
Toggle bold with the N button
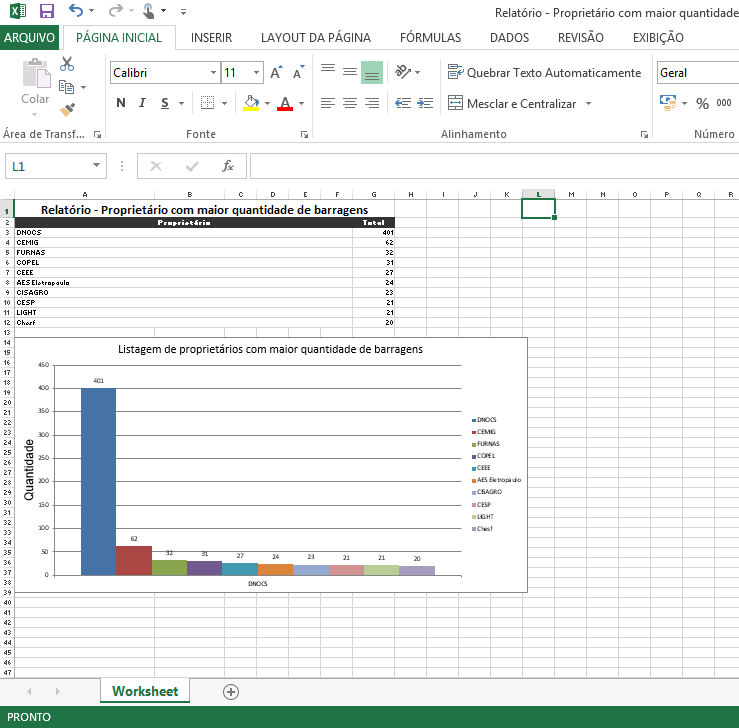coord(121,103)
